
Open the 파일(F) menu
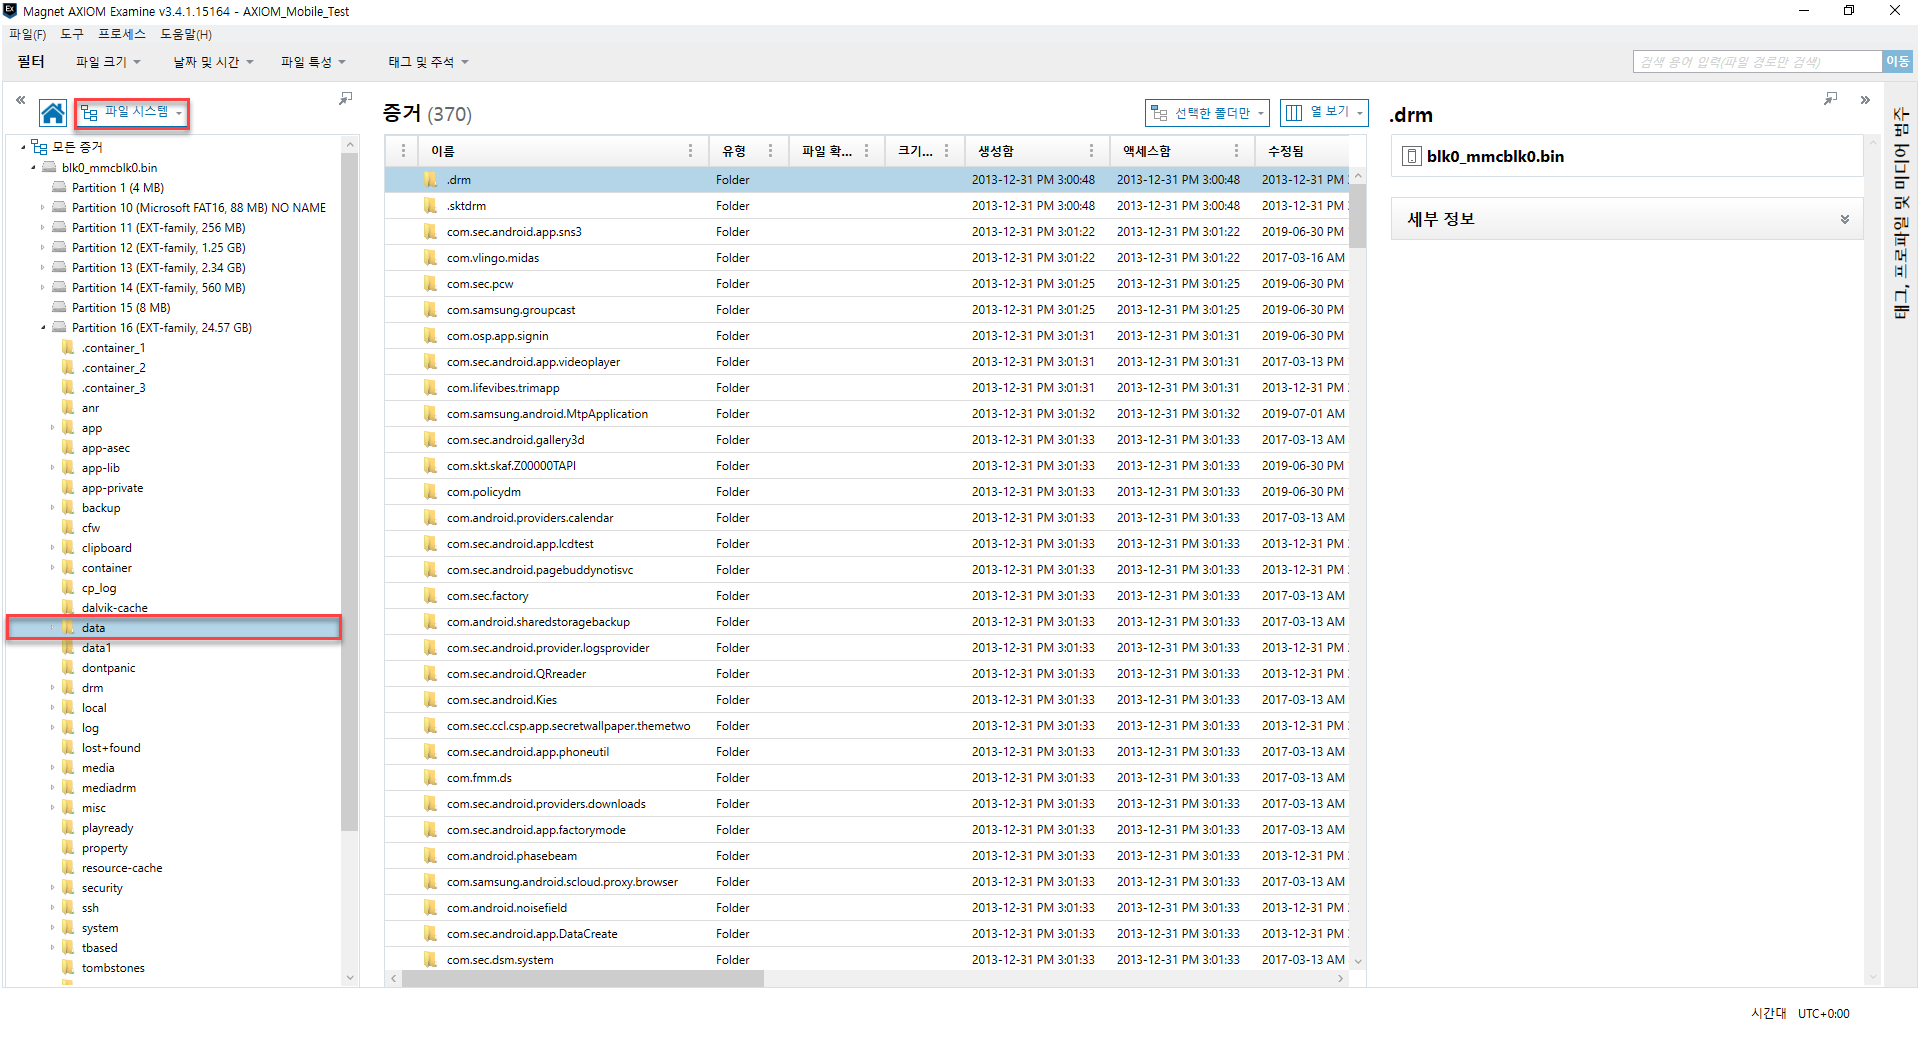28,34
